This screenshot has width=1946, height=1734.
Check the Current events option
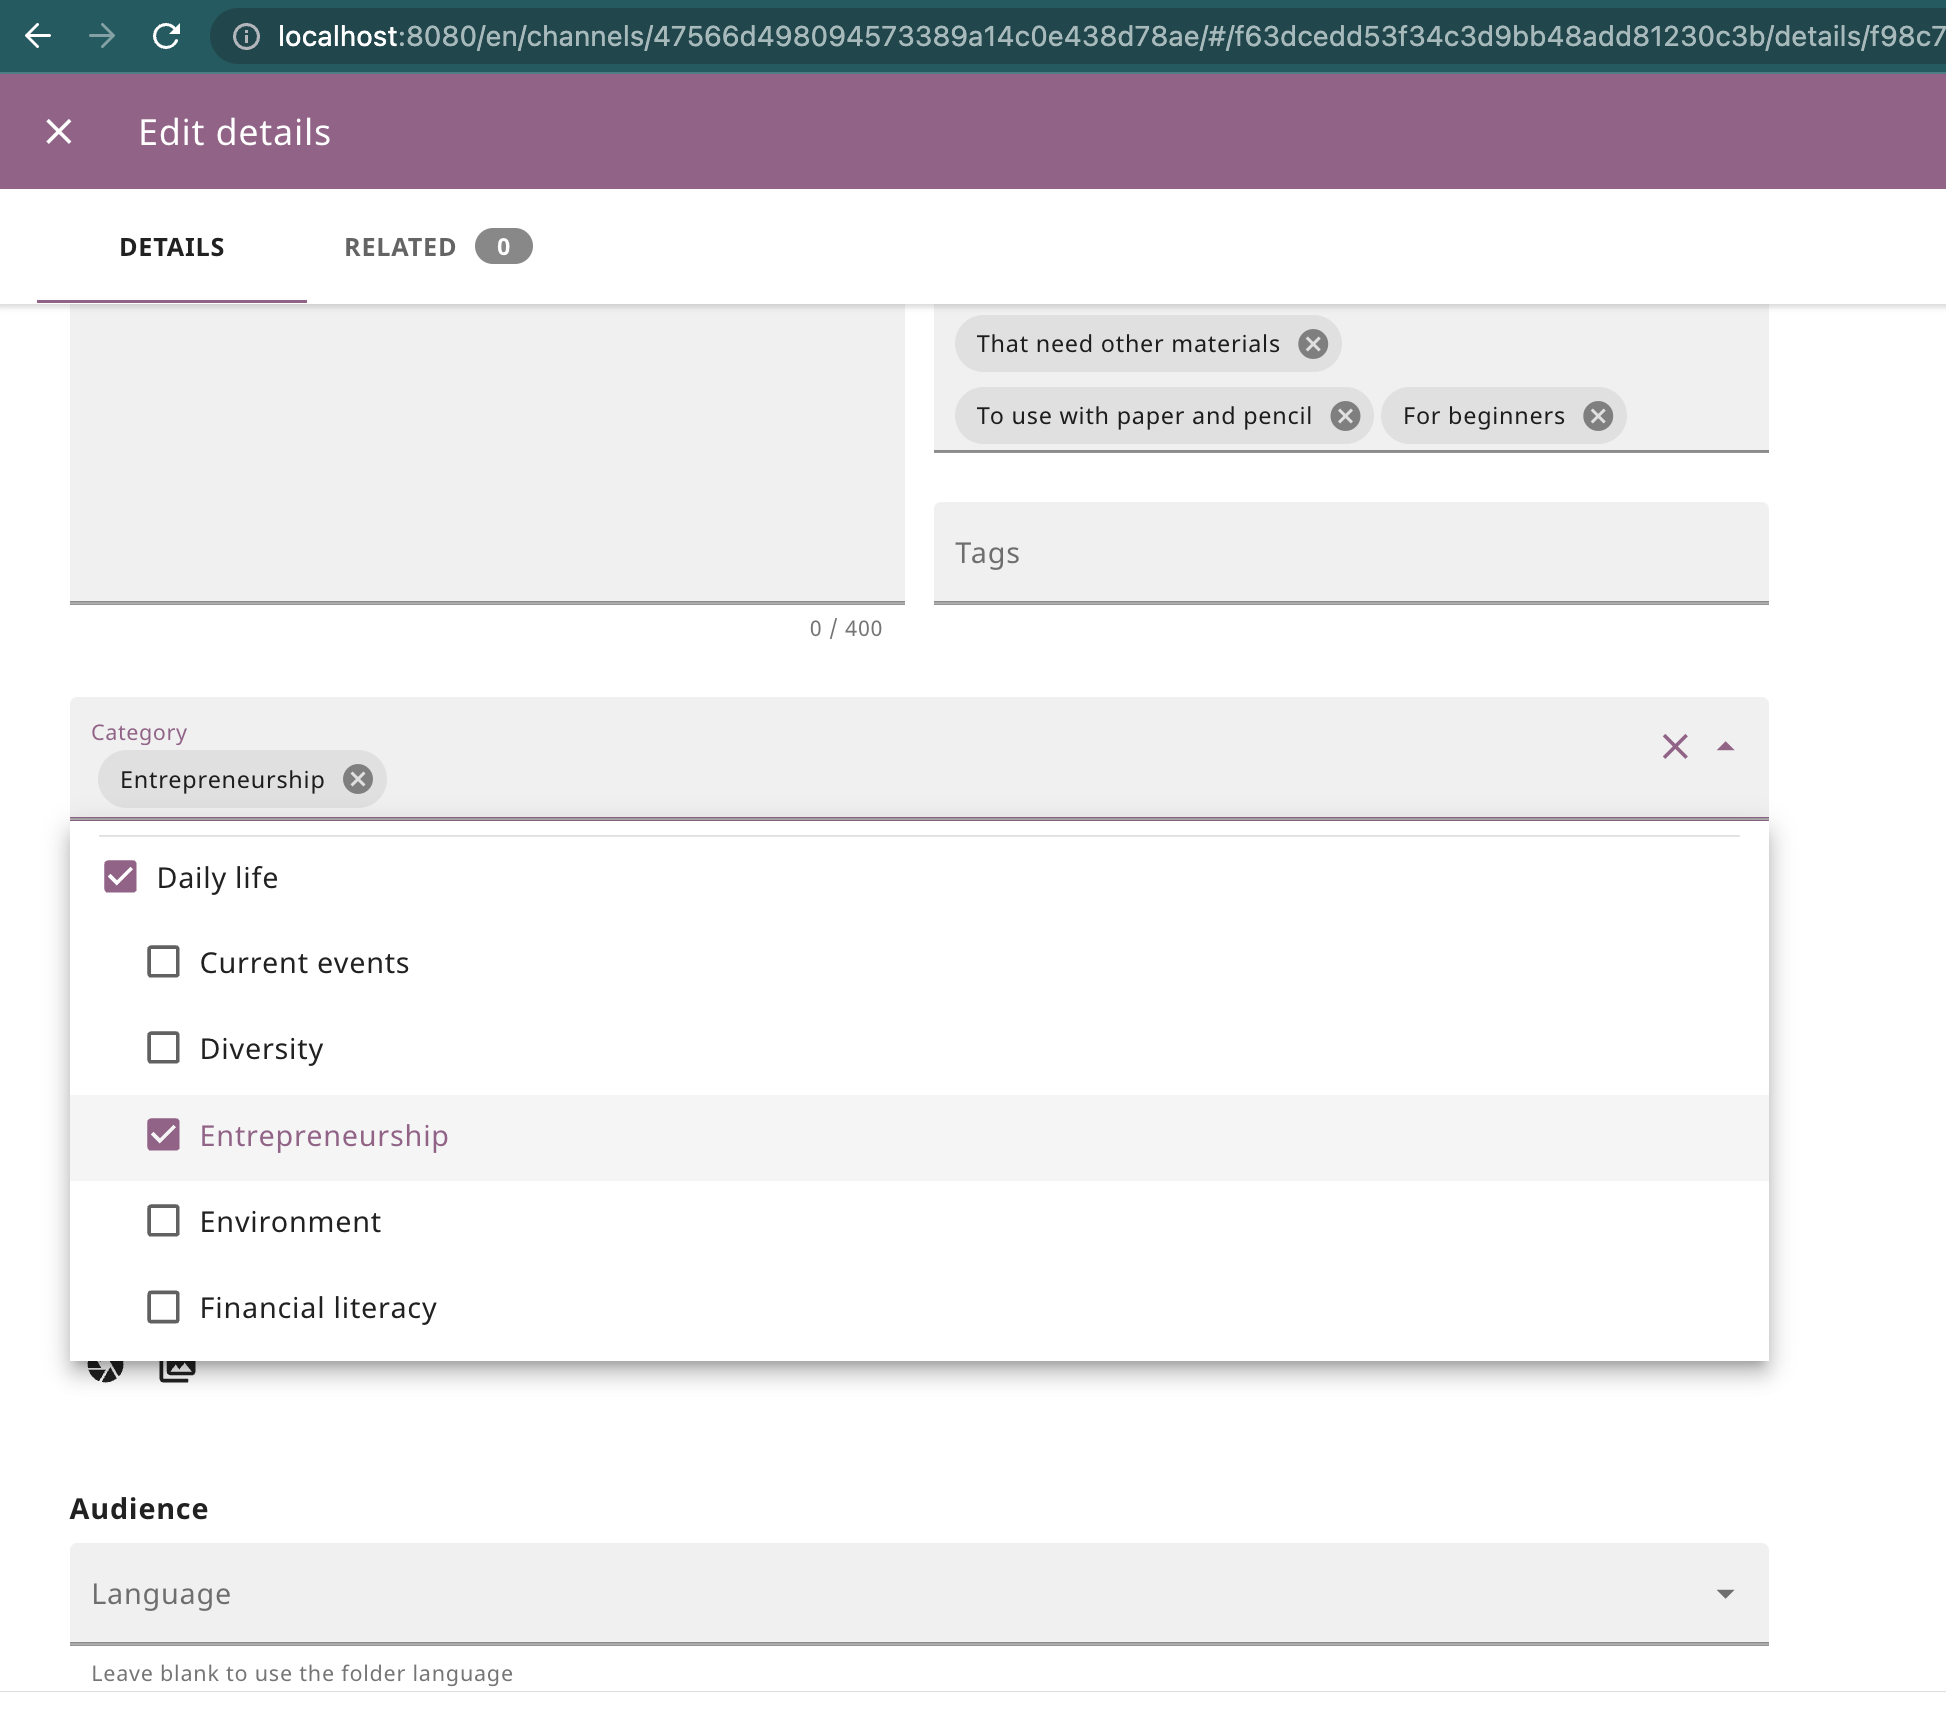tap(163, 962)
